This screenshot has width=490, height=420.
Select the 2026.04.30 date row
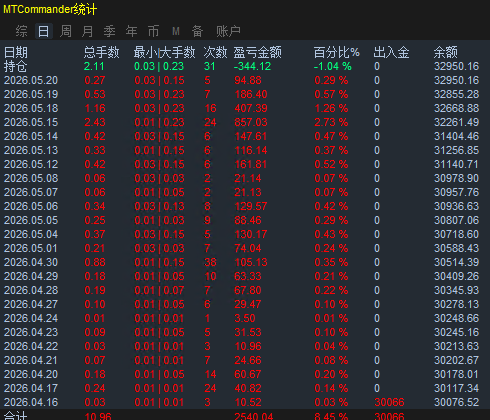(x=245, y=262)
